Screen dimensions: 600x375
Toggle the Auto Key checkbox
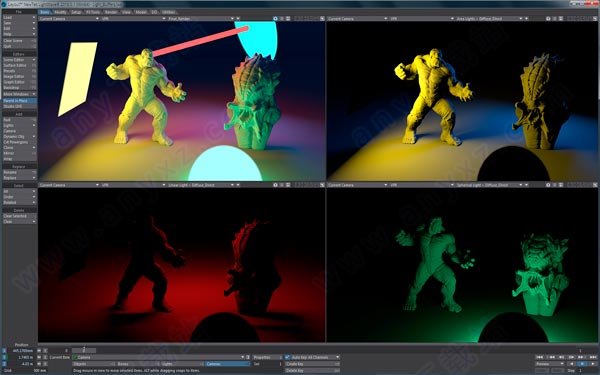point(287,357)
